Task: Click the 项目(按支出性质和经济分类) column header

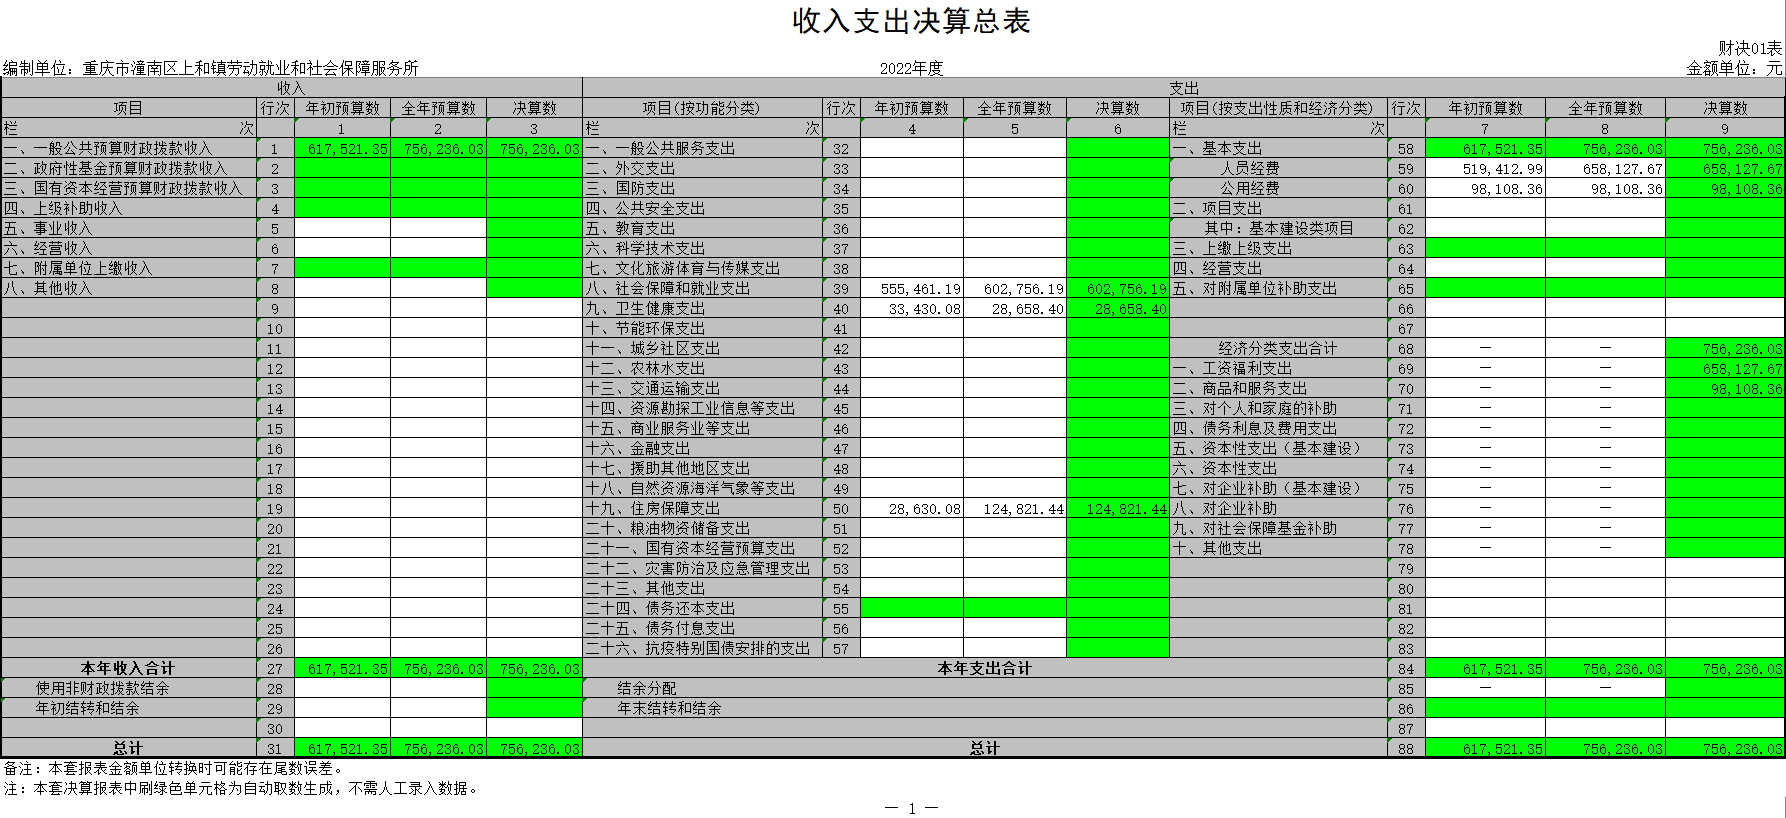Action: 1277,108
